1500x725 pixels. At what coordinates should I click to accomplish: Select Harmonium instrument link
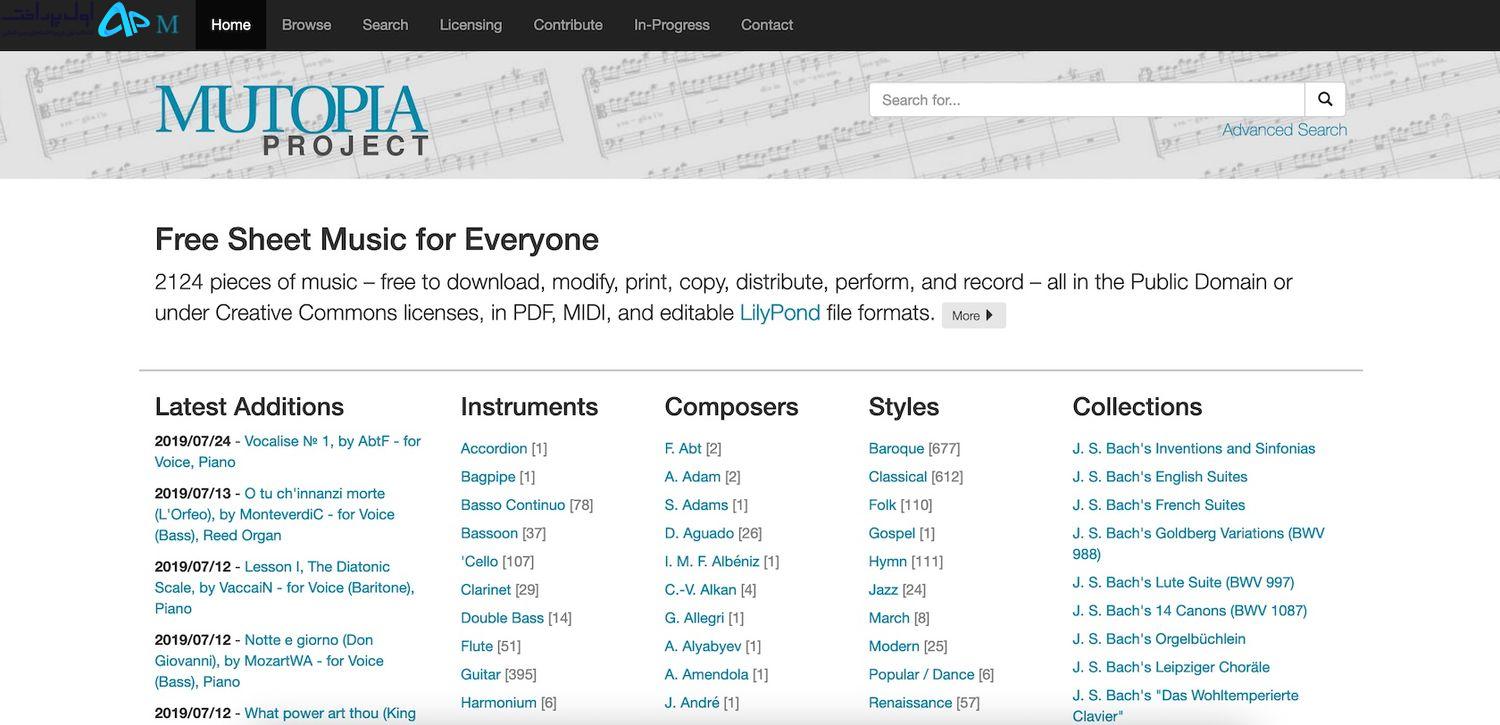coord(499,702)
